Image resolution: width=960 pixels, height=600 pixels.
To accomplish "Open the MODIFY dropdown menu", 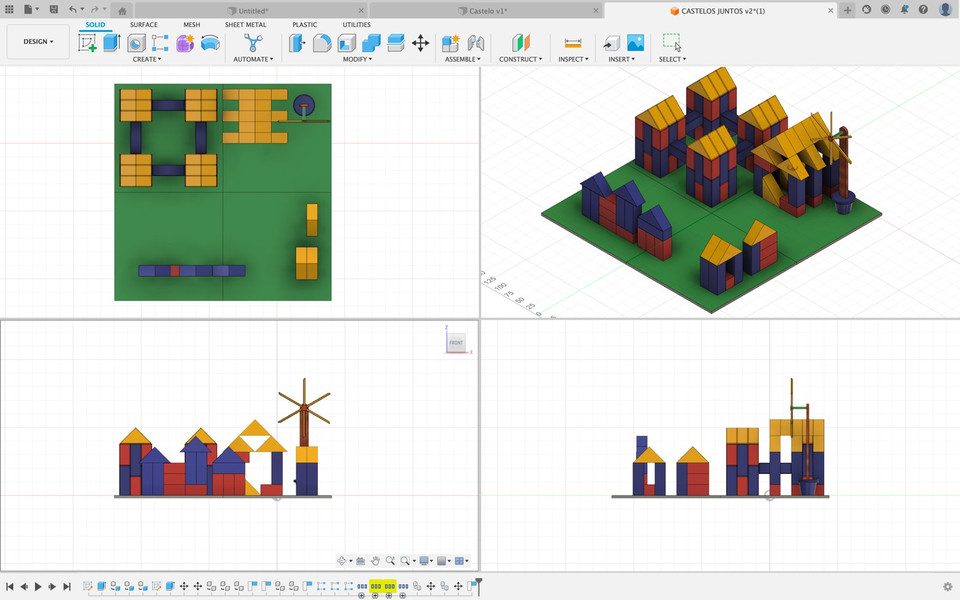I will (357, 59).
